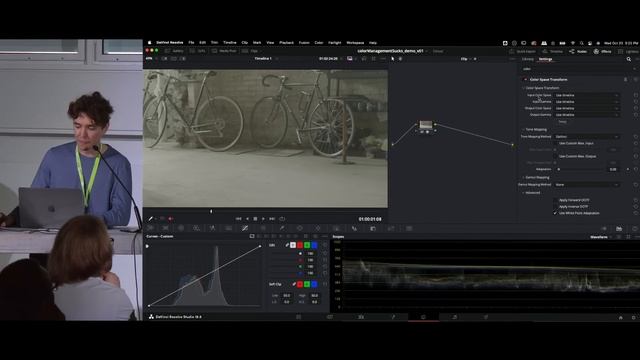Toggle the Nodes panel button
This screenshot has width=640, height=360.
click(578, 51)
